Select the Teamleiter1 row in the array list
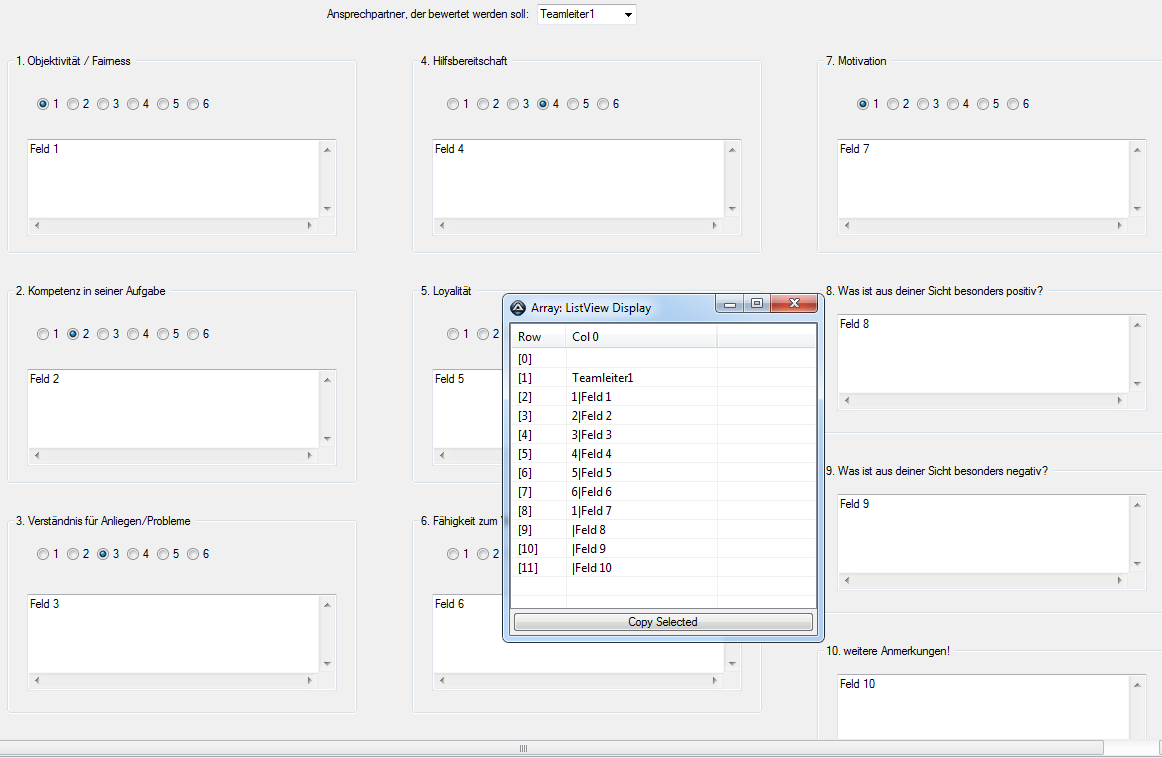The width and height of the screenshot is (1162, 758). point(602,378)
